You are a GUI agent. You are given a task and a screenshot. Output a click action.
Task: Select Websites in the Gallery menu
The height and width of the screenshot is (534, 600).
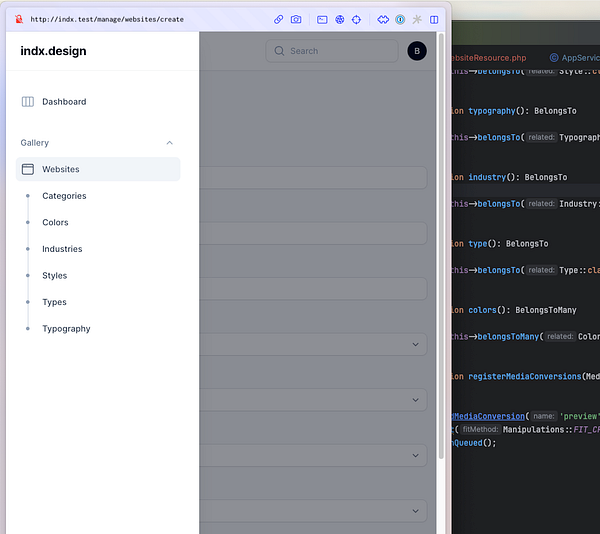point(61,169)
